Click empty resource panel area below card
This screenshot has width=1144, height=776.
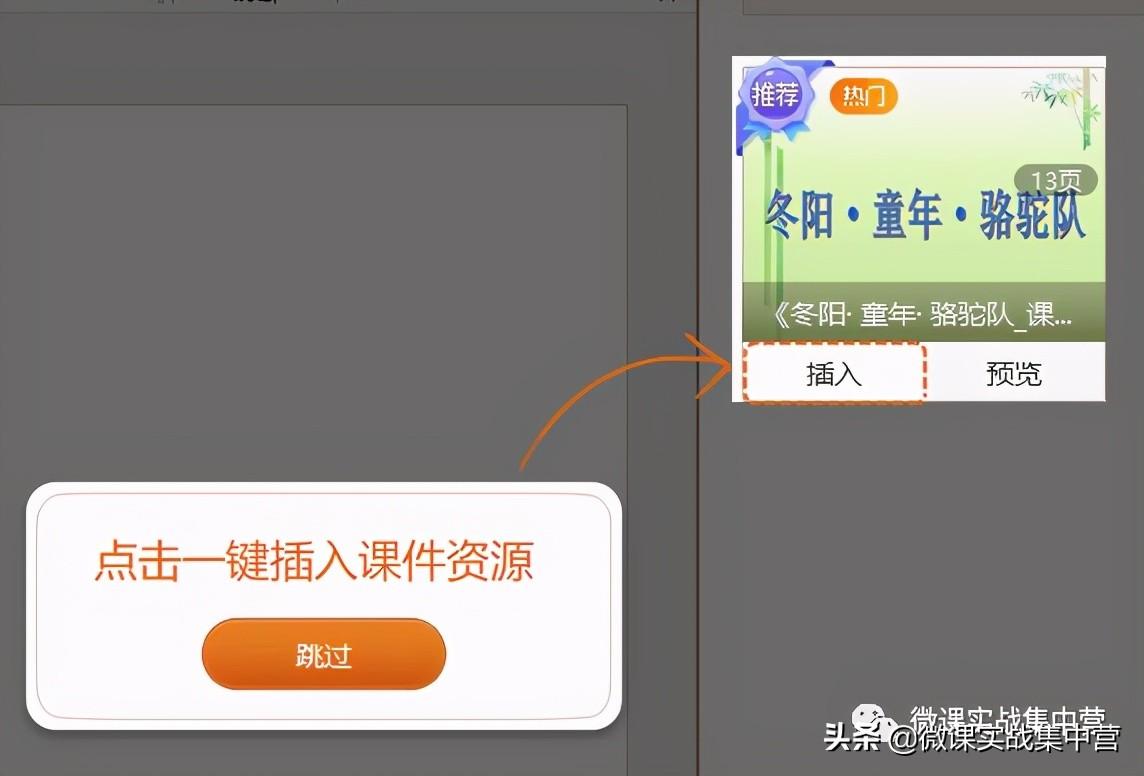[x=922, y=554]
